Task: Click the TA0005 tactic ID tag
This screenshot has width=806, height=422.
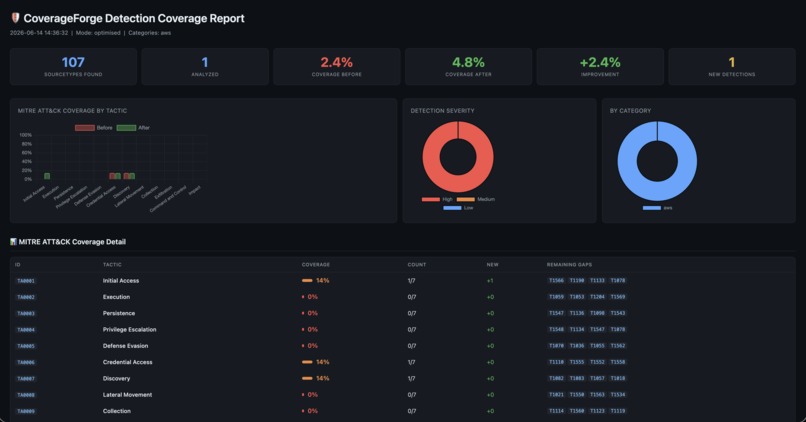Action: [26, 346]
